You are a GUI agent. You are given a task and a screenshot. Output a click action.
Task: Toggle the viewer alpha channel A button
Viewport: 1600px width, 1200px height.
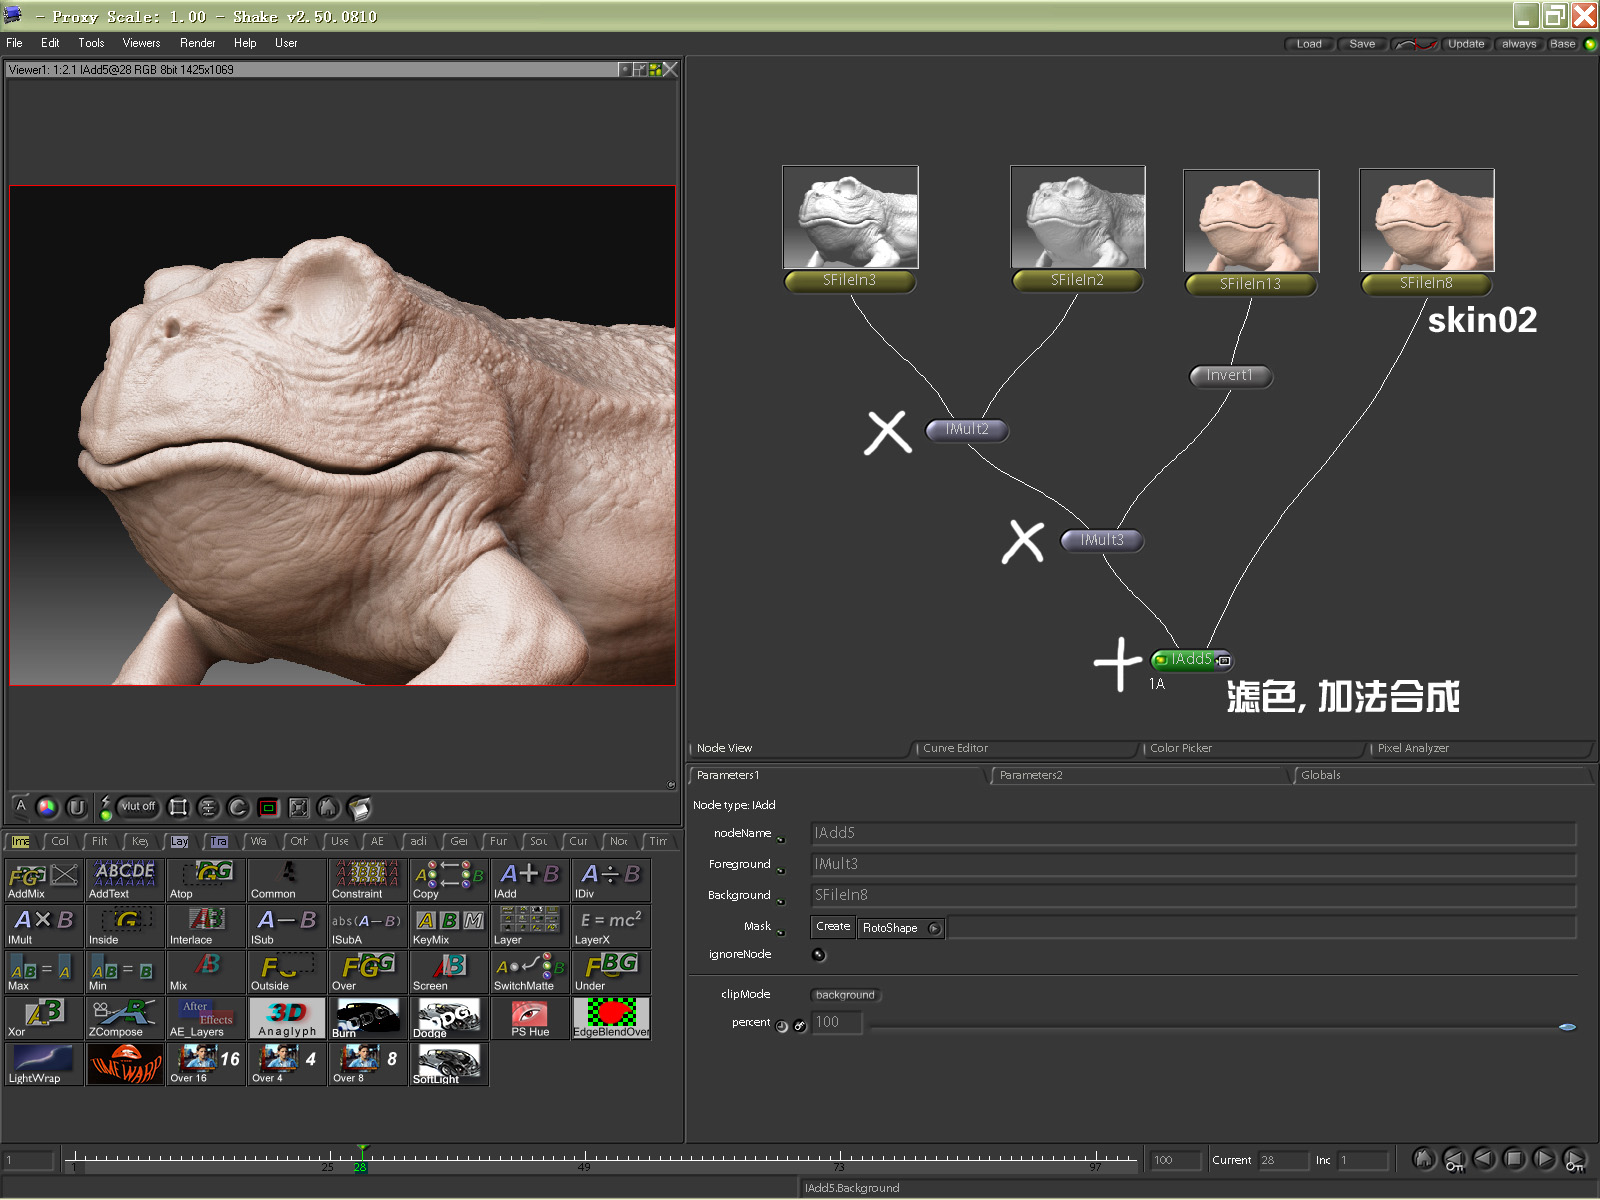click(21, 806)
